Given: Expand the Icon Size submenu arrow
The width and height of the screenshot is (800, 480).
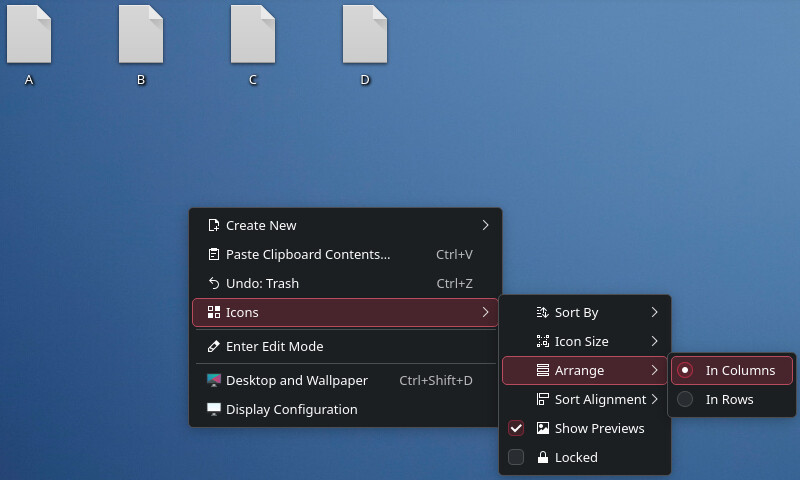Looking at the screenshot, I should (x=655, y=341).
